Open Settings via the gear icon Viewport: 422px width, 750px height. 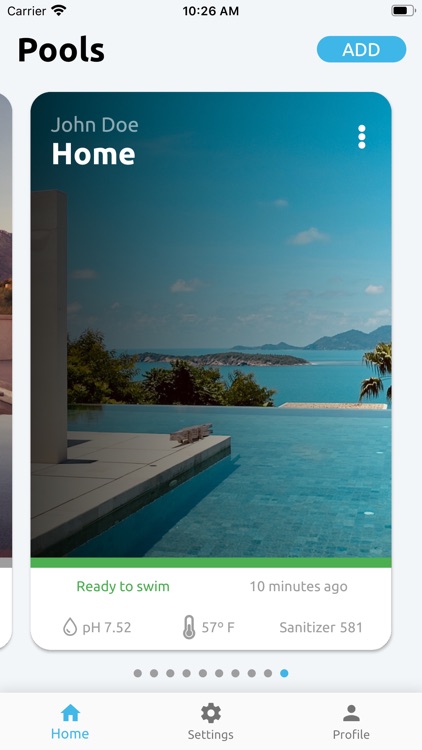tap(211, 713)
